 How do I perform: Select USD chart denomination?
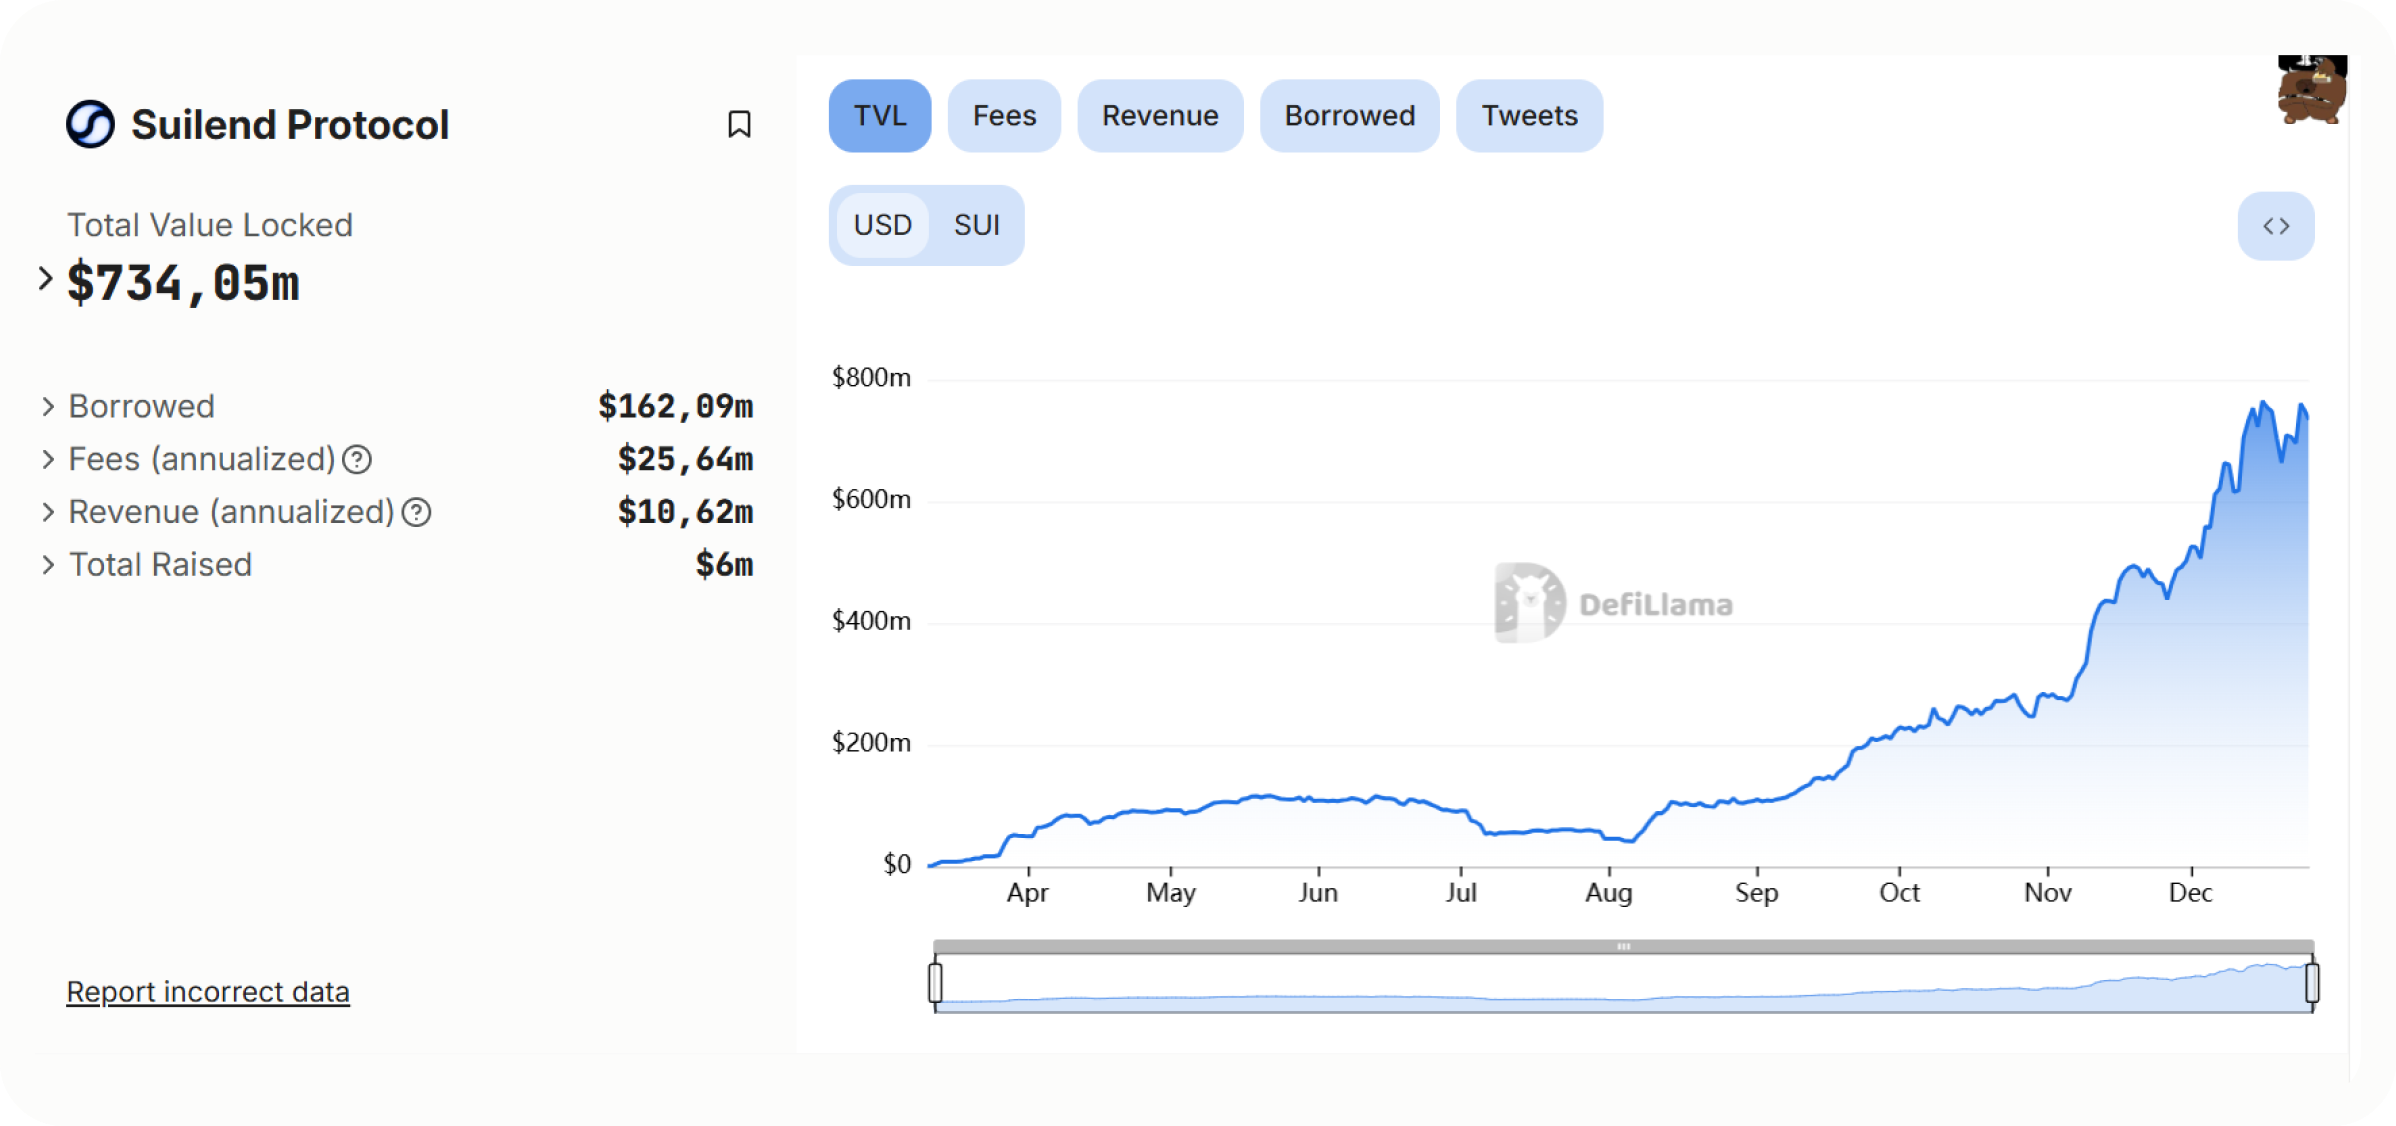882,225
